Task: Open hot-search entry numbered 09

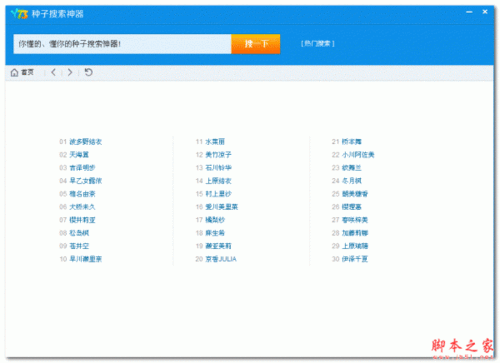Action: (x=79, y=246)
